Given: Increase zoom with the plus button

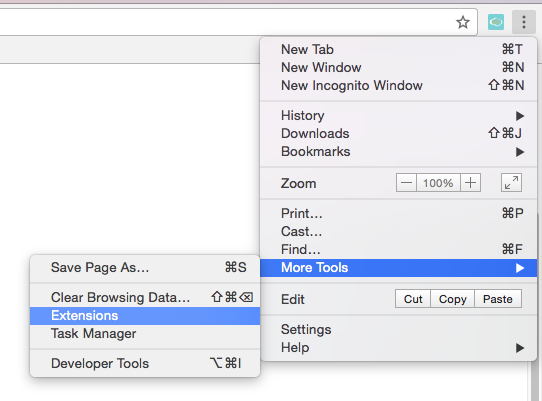Looking at the screenshot, I should click(x=470, y=183).
